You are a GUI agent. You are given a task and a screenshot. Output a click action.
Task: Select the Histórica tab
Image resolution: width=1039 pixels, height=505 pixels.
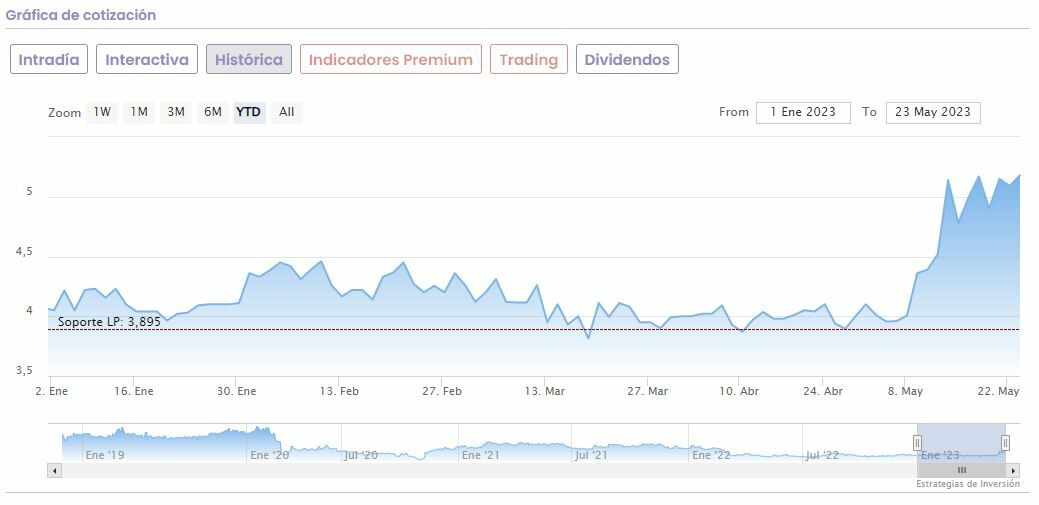pos(249,59)
